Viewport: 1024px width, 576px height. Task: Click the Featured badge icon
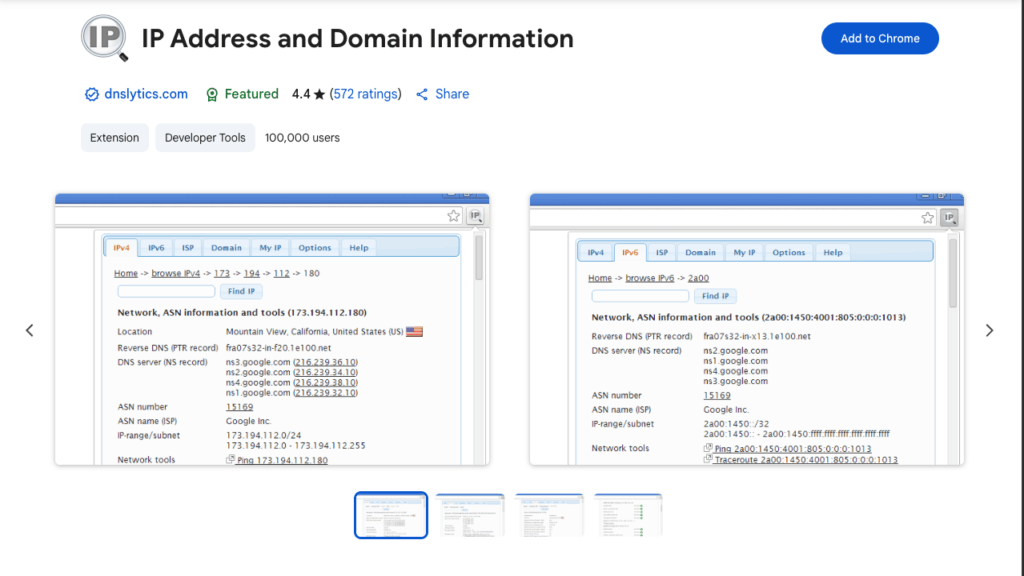pos(212,94)
